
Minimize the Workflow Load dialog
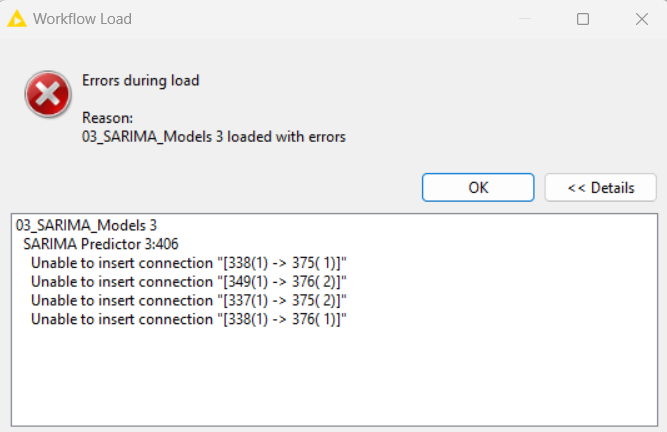[525, 19]
